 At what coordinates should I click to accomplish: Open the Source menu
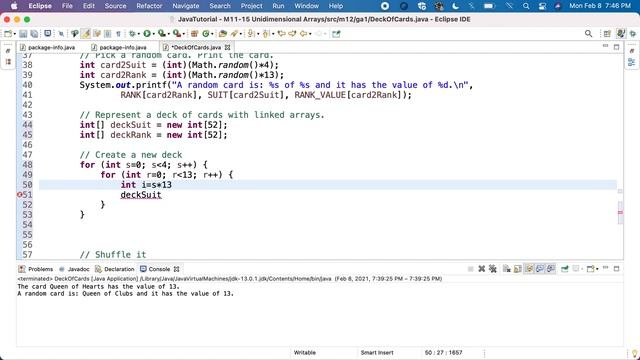tap(115, 6)
